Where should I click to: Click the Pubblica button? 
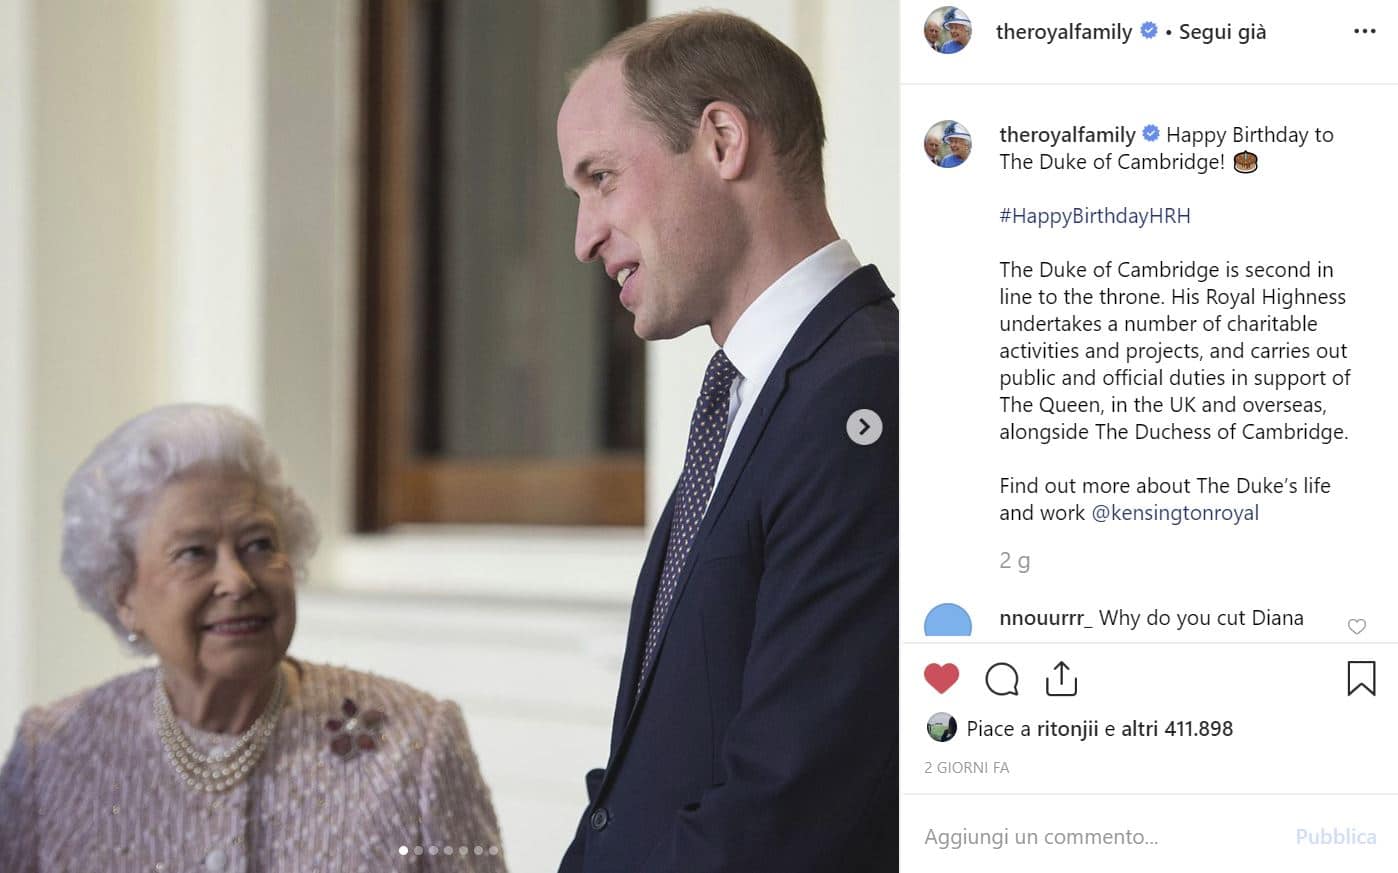coord(1336,836)
